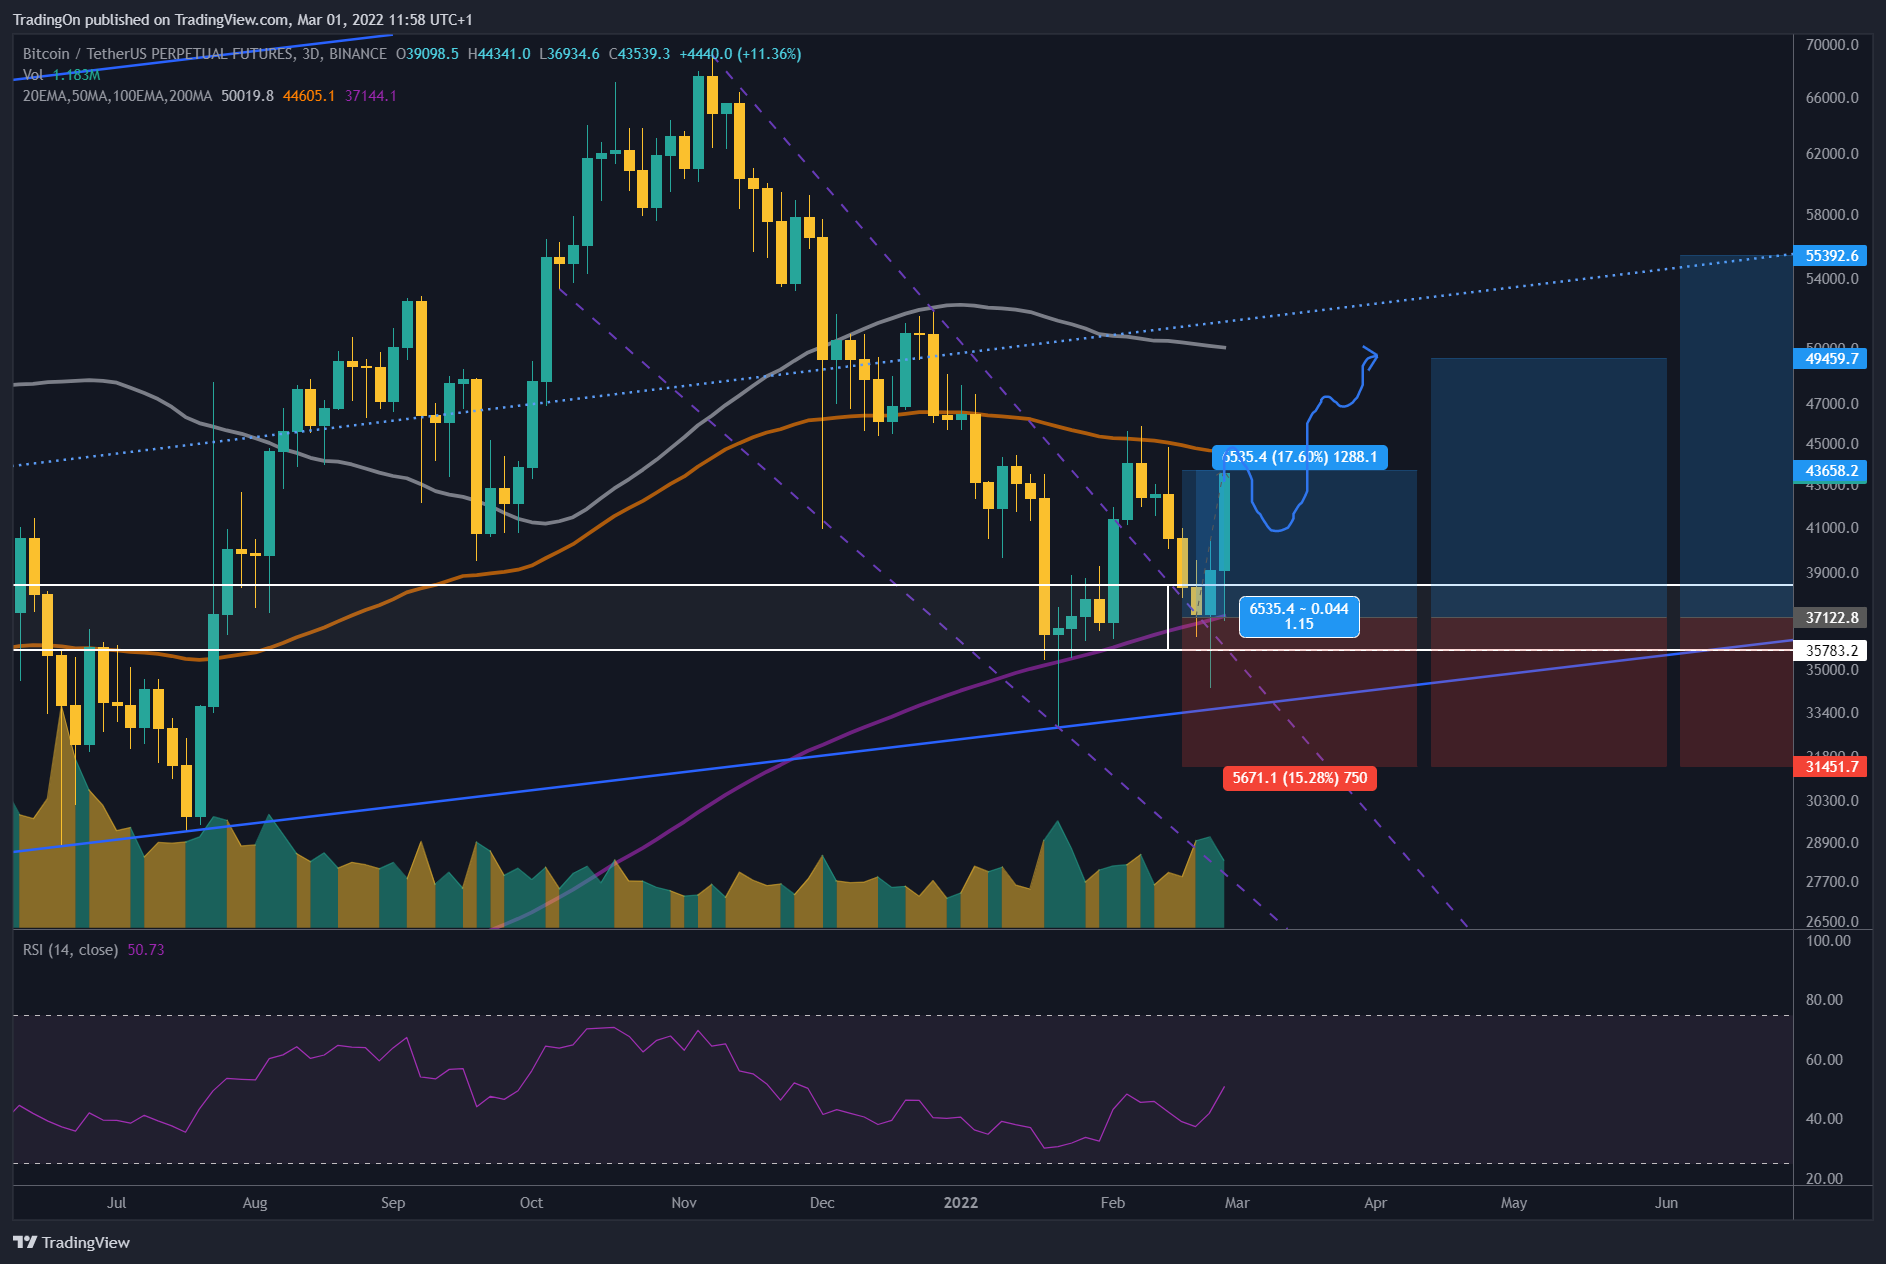Image resolution: width=1886 pixels, height=1264 pixels.
Task: Click the Mar label on the time axis
Action: (1237, 1202)
